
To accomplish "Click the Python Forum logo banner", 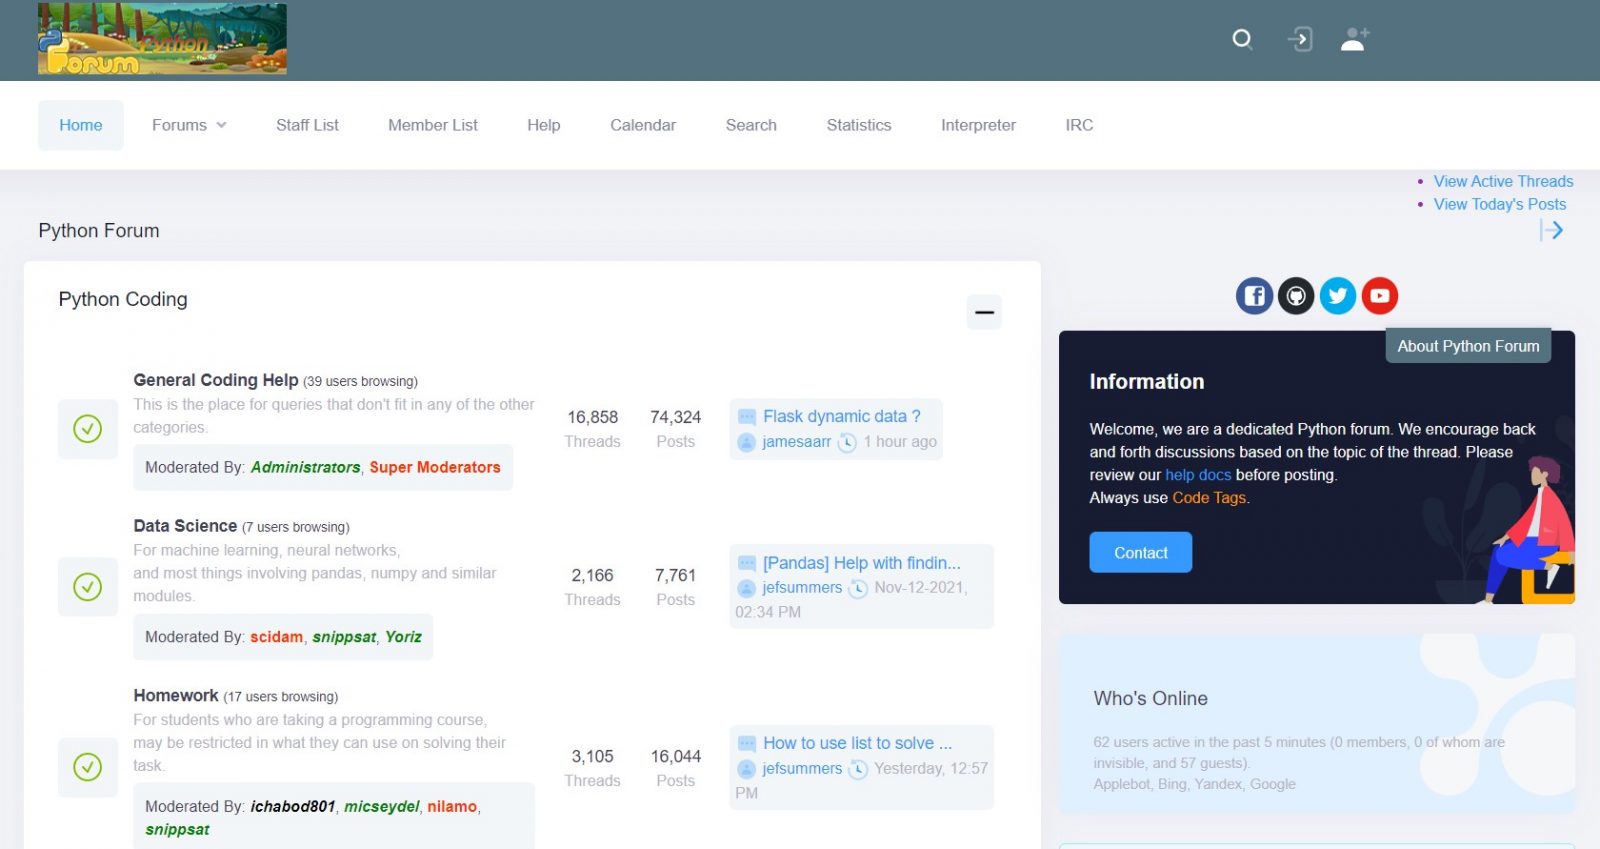I will click(162, 39).
